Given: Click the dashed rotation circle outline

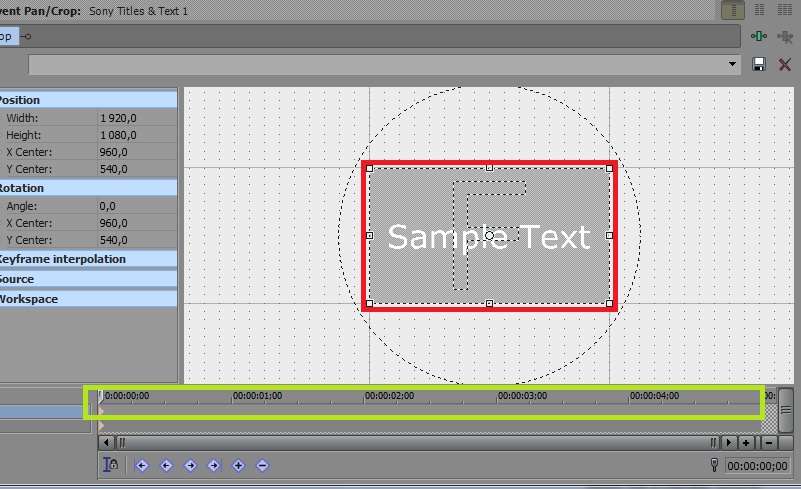Looking at the screenshot, I should tap(340, 236).
